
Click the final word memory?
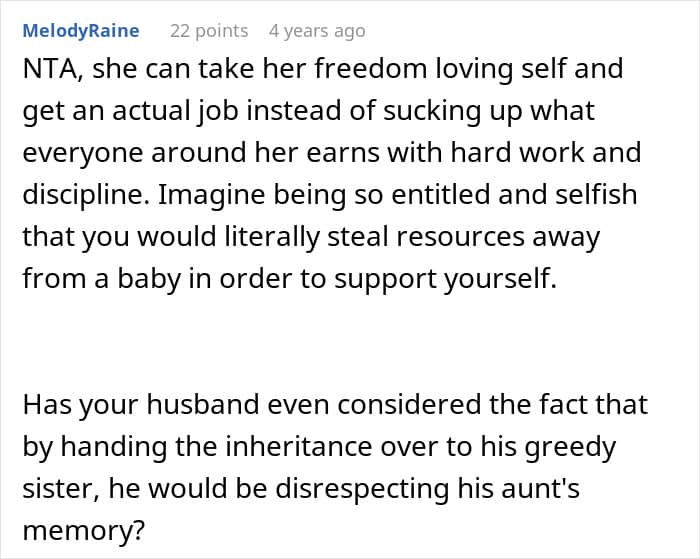click(83, 531)
